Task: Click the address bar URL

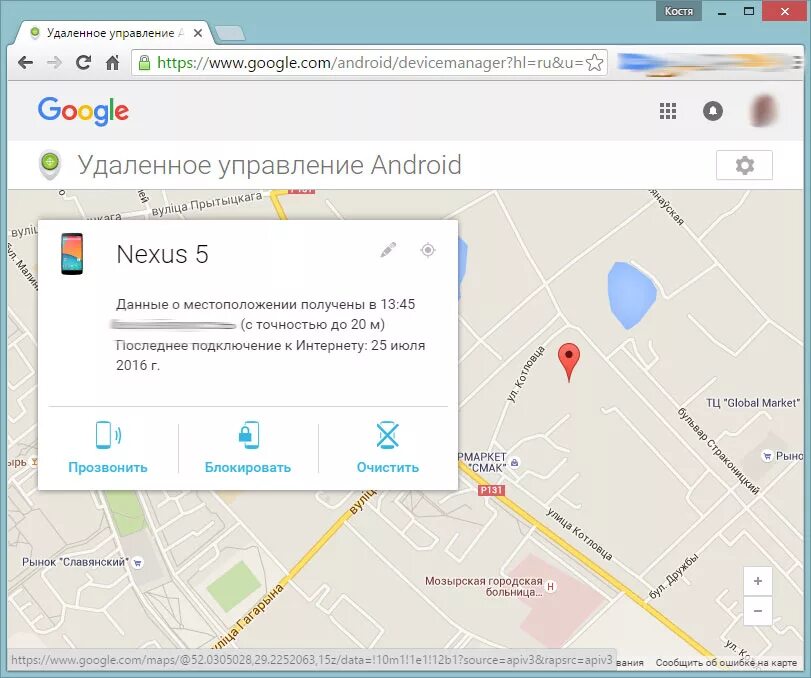Action: (x=370, y=63)
